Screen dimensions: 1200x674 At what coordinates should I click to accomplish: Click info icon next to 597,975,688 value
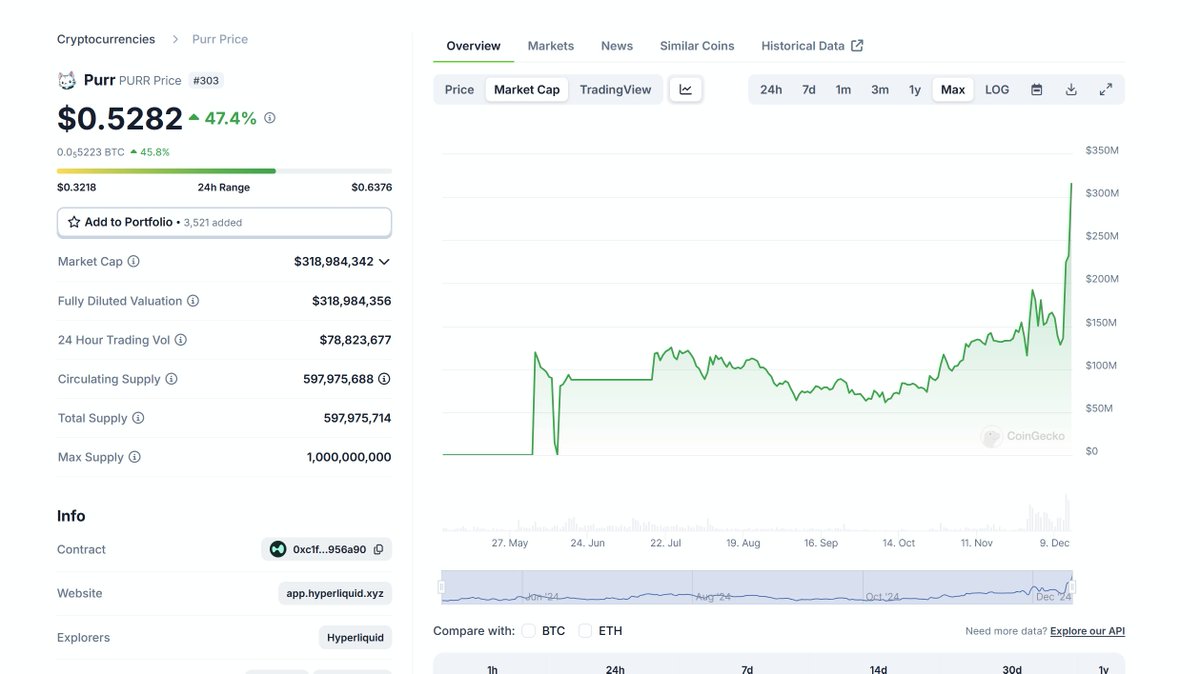point(384,379)
